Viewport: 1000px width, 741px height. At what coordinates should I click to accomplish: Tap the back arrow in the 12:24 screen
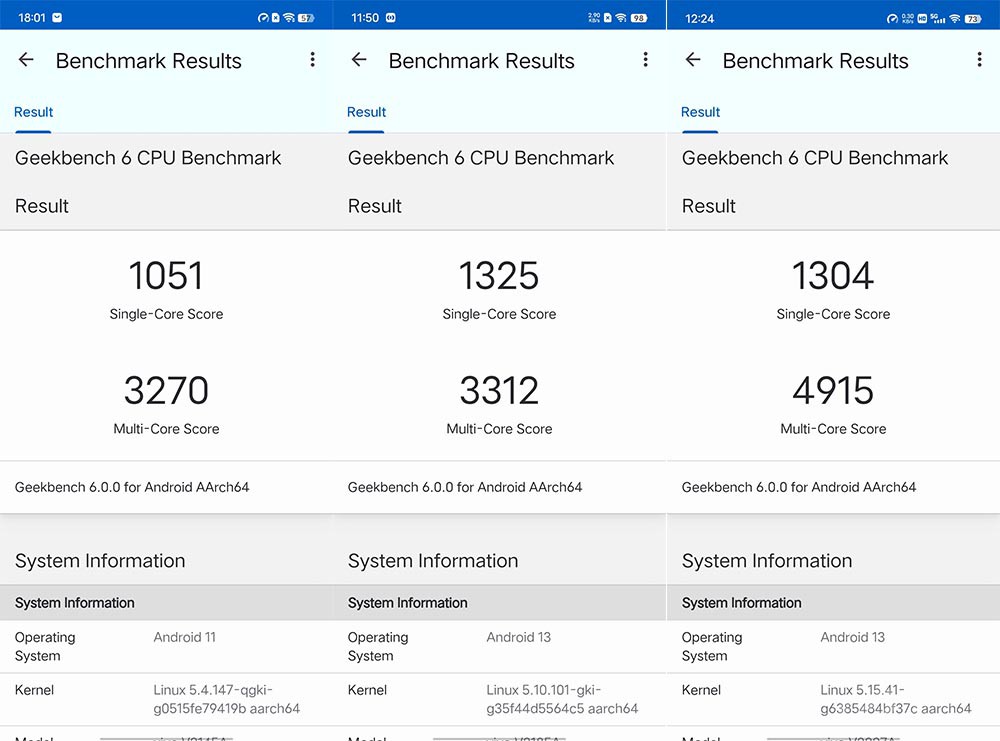tap(693, 60)
